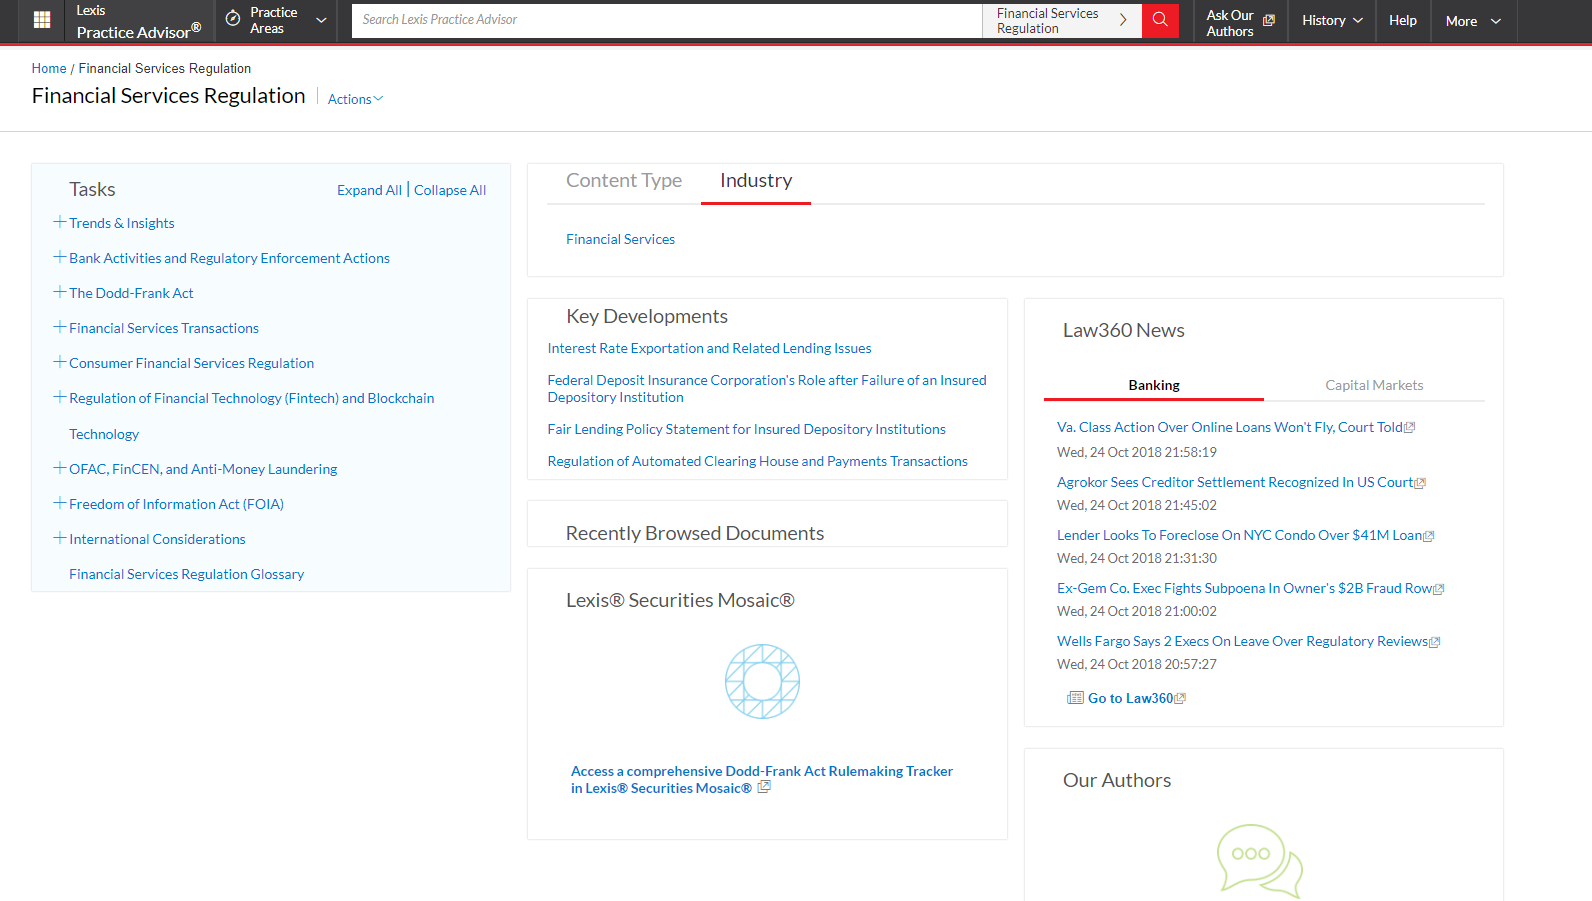Click the Practice Areas compass icon

[233, 19]
